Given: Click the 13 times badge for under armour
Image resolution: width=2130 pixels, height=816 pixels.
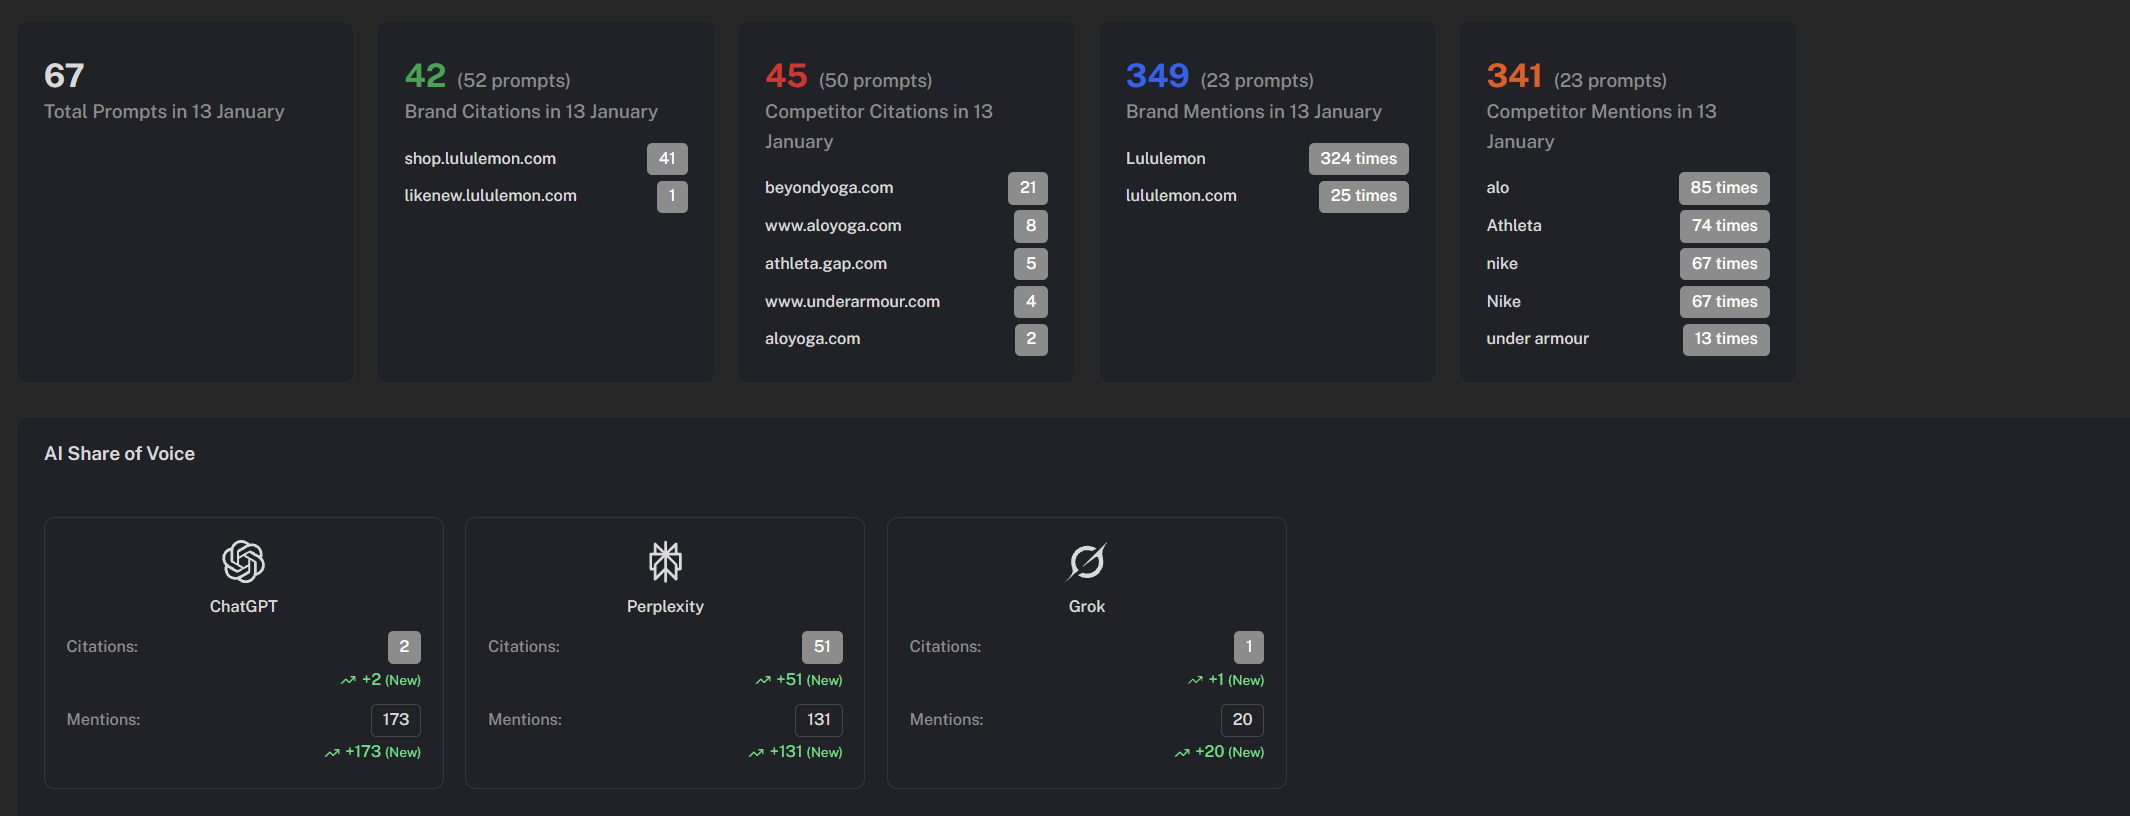Looking at the screenshot, I should [x=1726, y=339].
